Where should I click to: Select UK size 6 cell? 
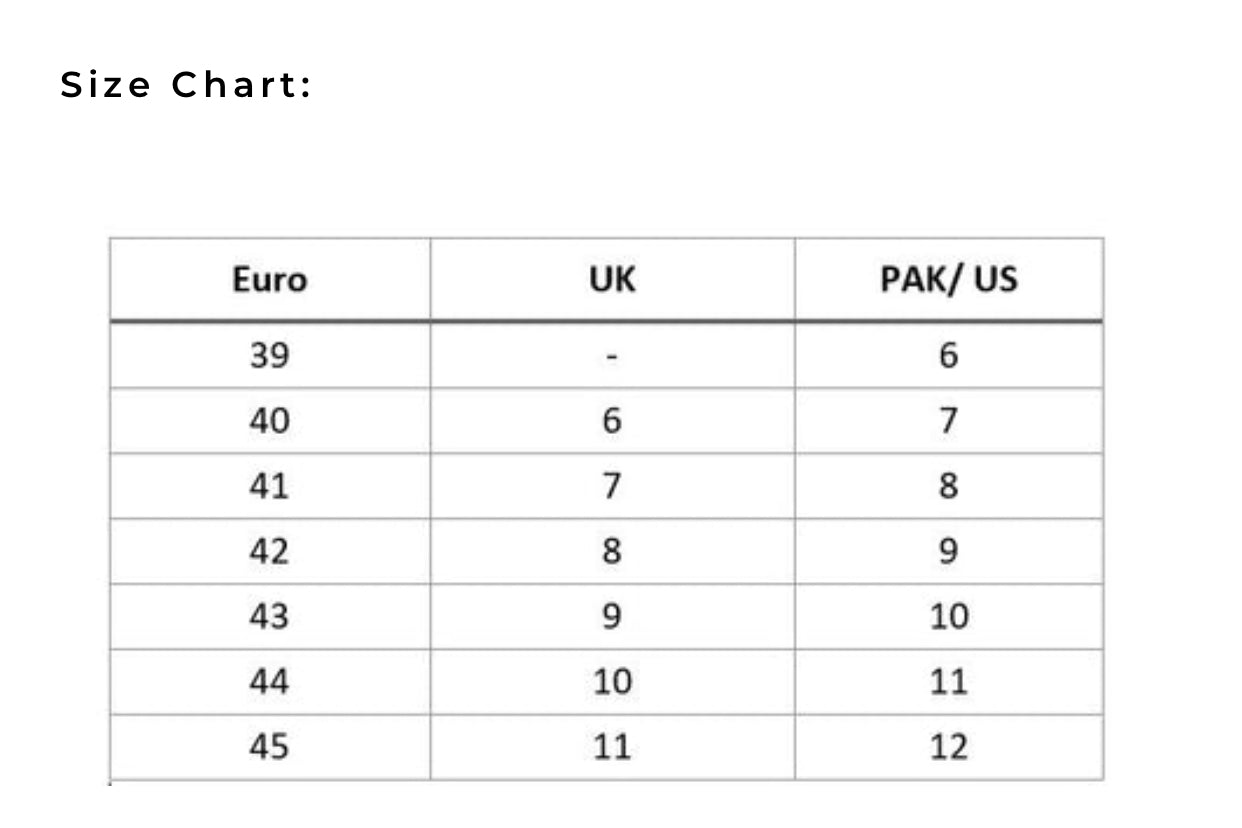click(x=612, y=421)
